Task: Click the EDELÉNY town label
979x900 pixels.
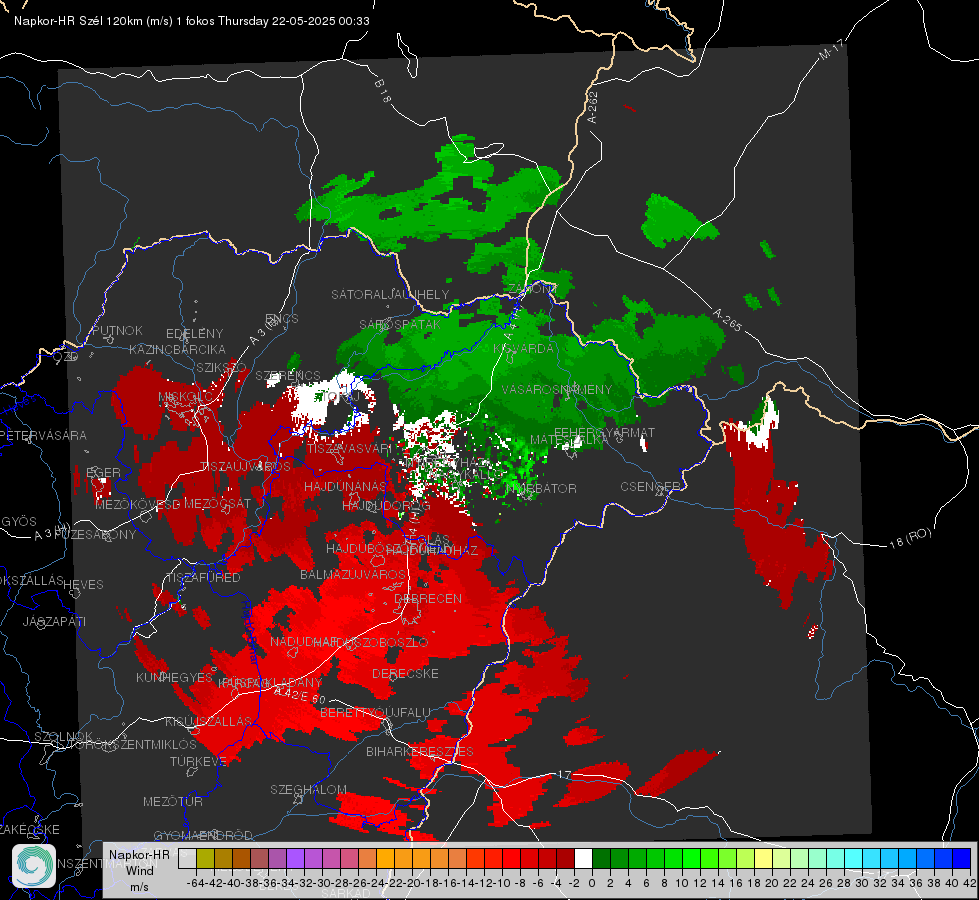Action: (194, 334)
